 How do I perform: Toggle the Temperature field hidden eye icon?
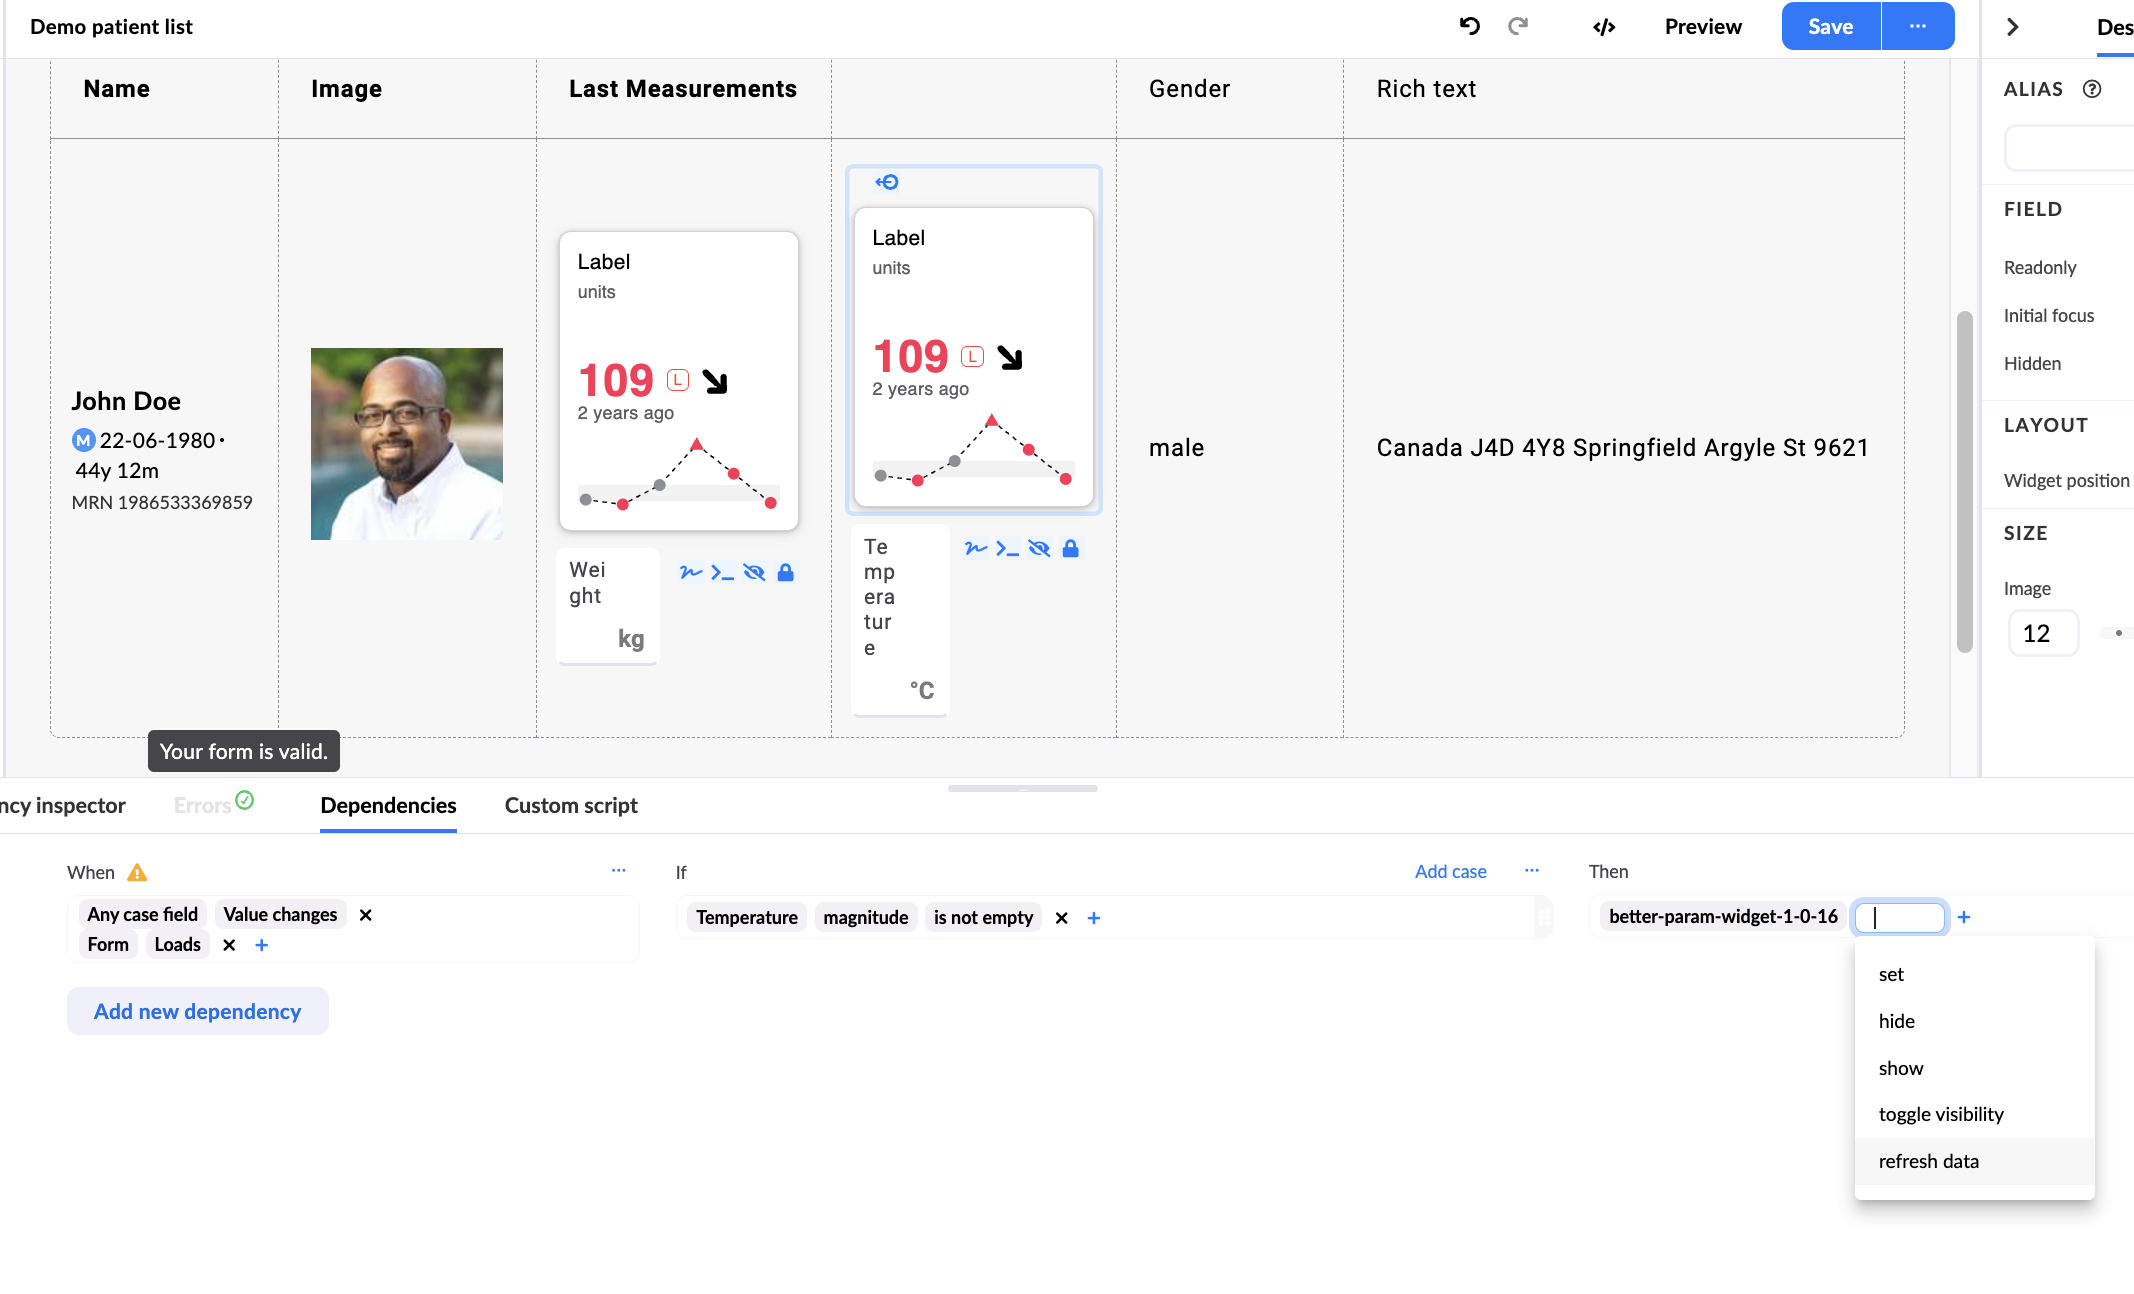point(1039,548)
